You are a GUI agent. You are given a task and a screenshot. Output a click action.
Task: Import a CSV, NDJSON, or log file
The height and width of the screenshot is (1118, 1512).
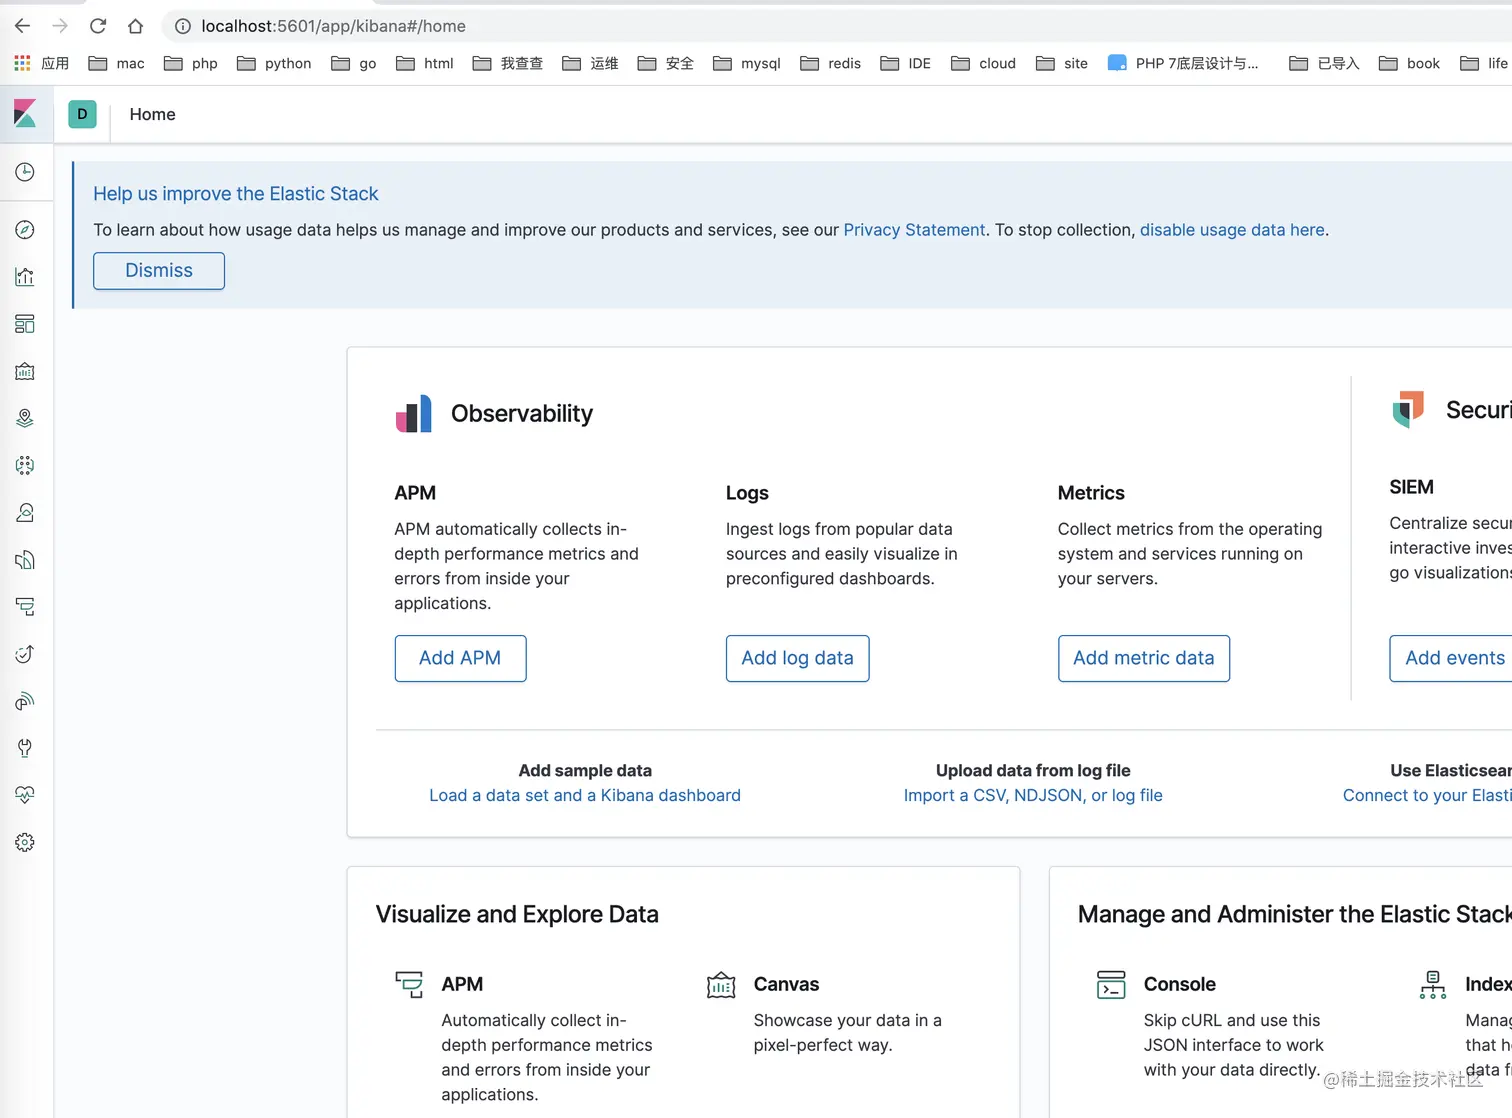(x=1033, y=795)
